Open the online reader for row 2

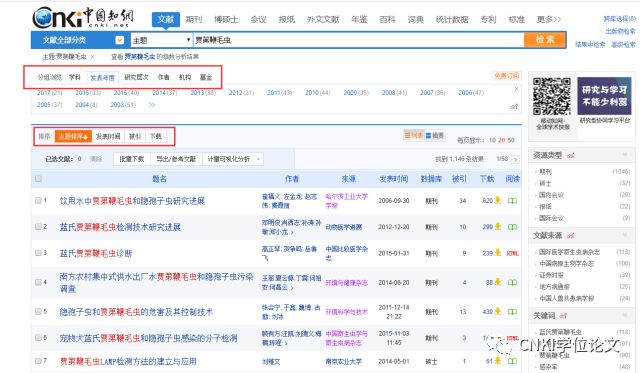(512, 226)
